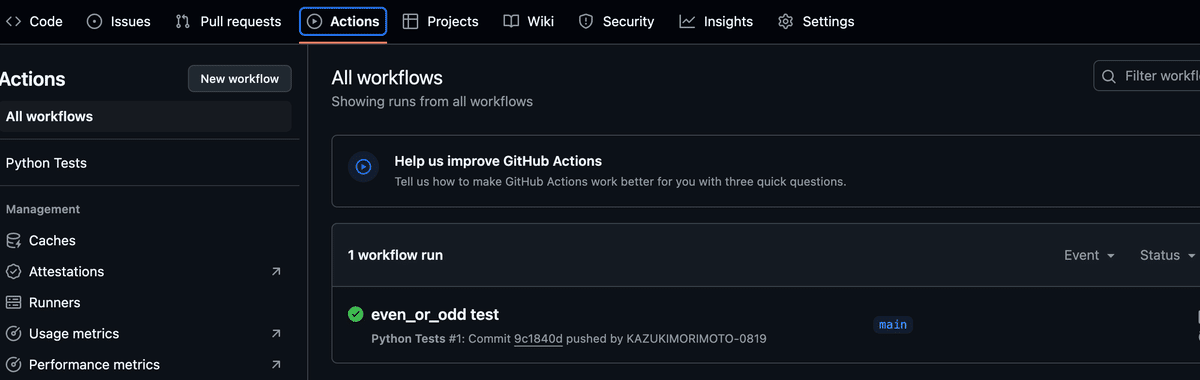Viewport: 1200px width, 380px height.
Task: Open the Wiki tab
Action: [x=528, y=21]
